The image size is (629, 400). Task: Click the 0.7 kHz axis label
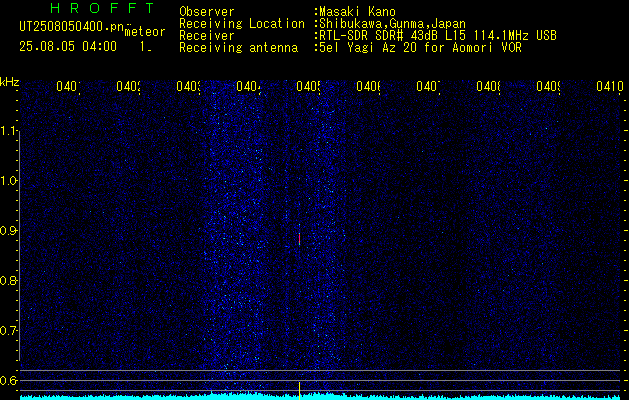tap(8, 331)
